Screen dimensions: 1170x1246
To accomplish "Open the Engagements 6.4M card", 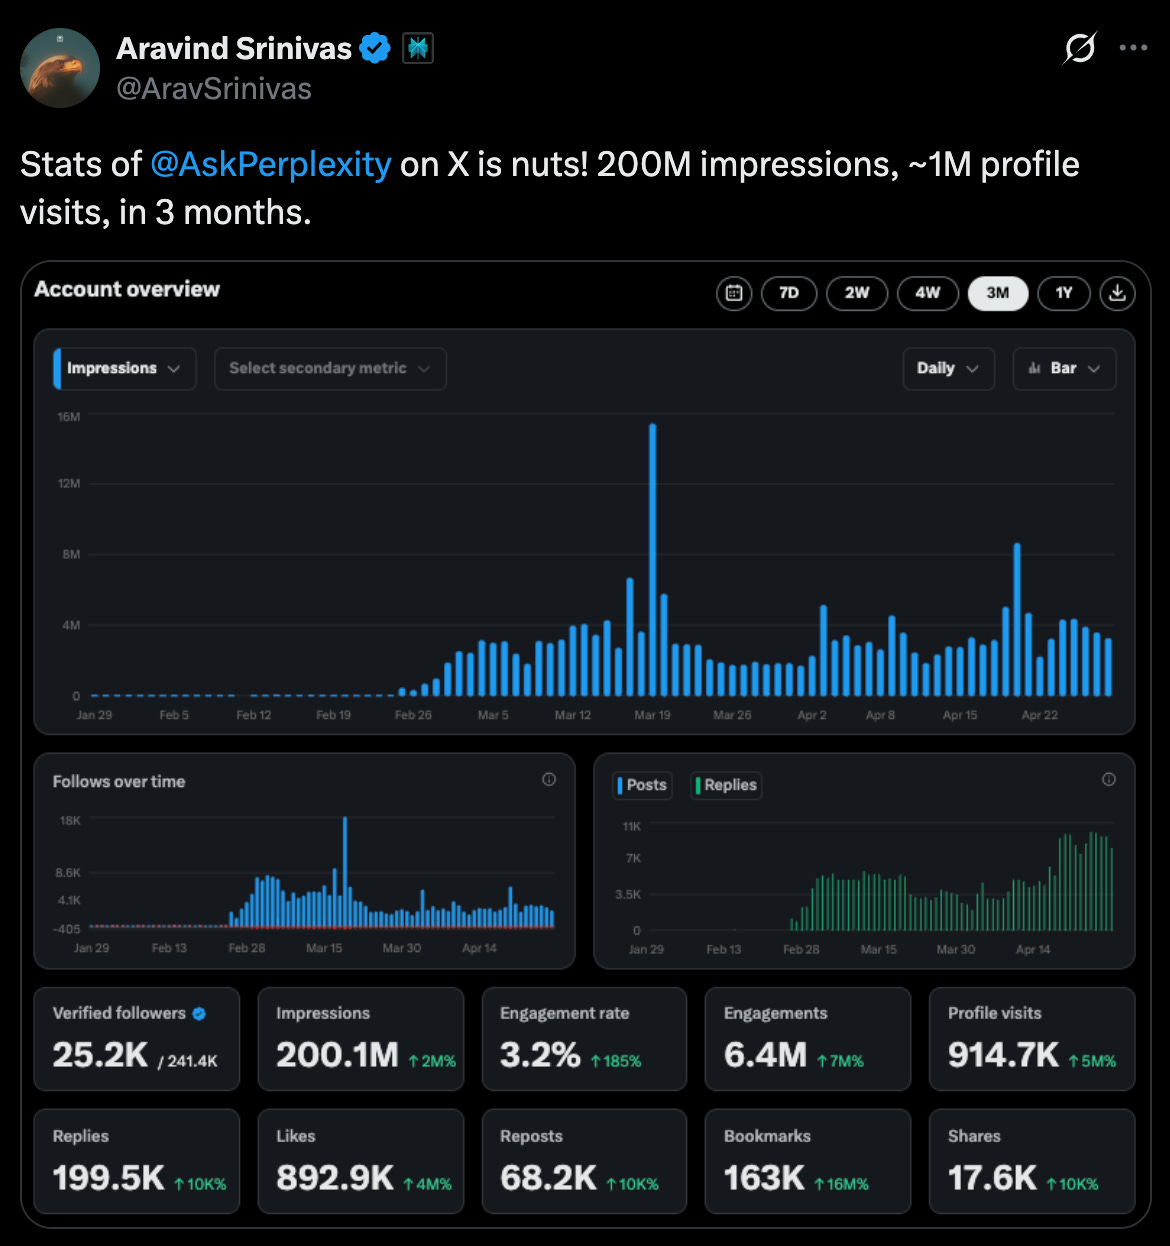I will click(808, 1039).
